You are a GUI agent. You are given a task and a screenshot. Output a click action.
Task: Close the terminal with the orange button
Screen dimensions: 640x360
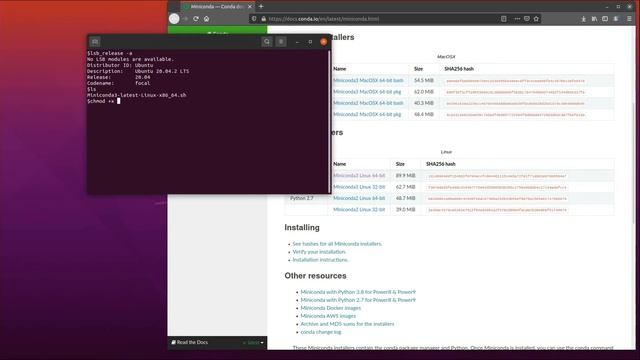pos(324,42)
